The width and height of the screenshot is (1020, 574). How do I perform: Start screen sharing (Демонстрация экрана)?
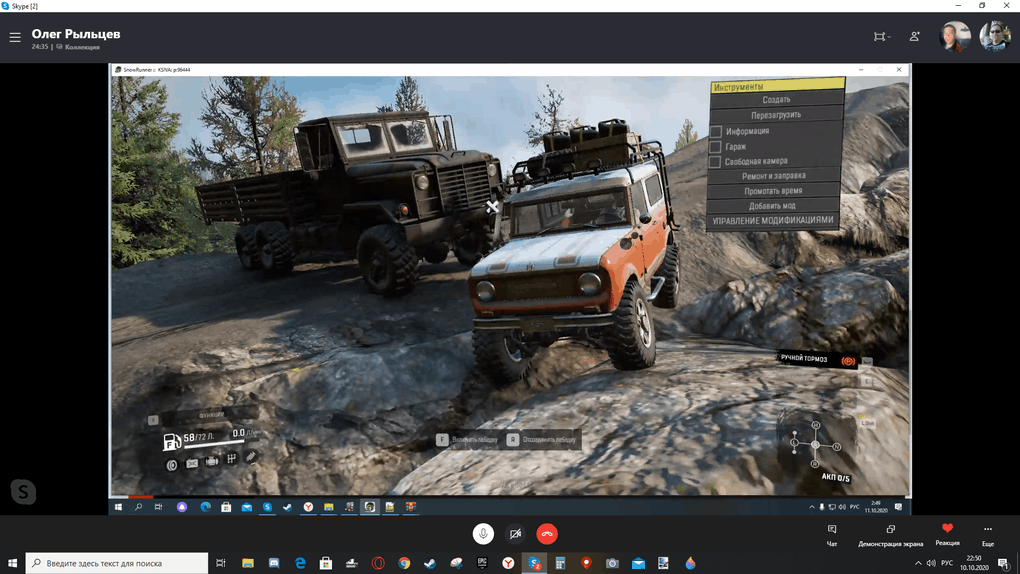coord(890,534)
